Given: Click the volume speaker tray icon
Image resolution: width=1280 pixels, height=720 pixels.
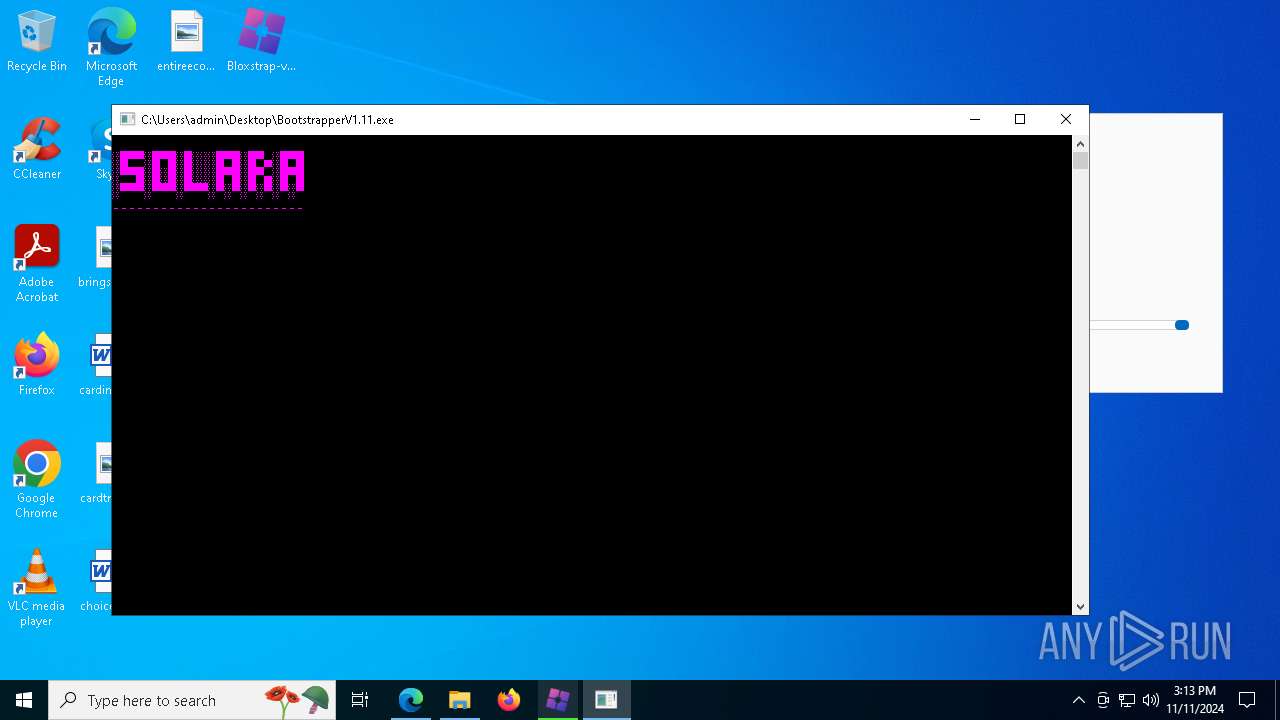Looking at the screenshot, I should tap(1151, 700).
